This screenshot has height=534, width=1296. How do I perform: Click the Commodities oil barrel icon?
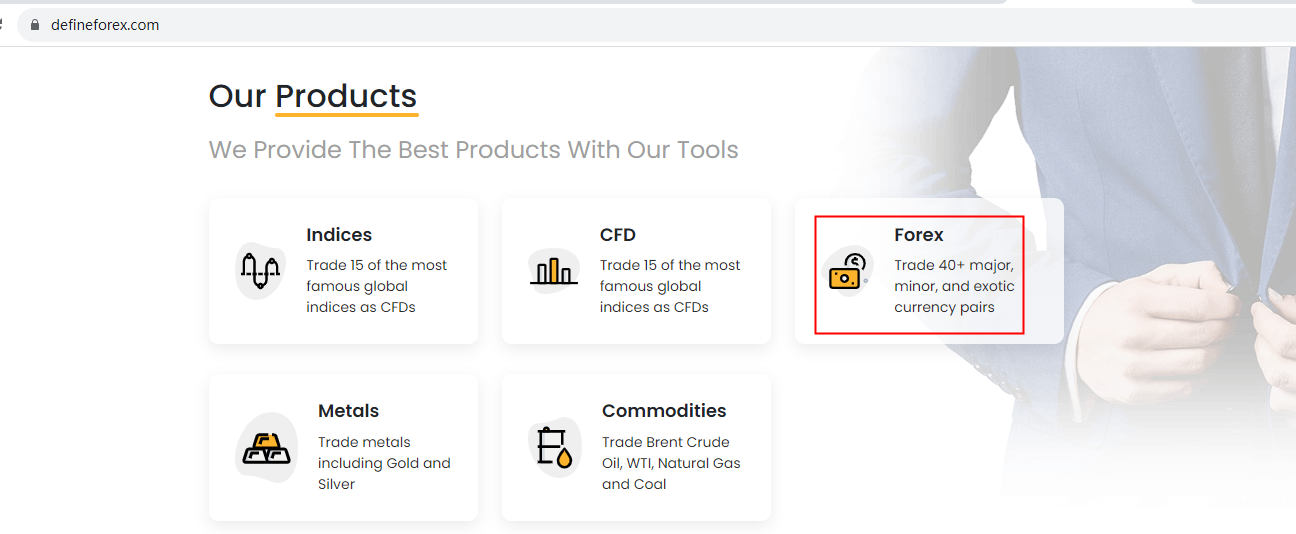pyautogui.click(x=554, y=447)
